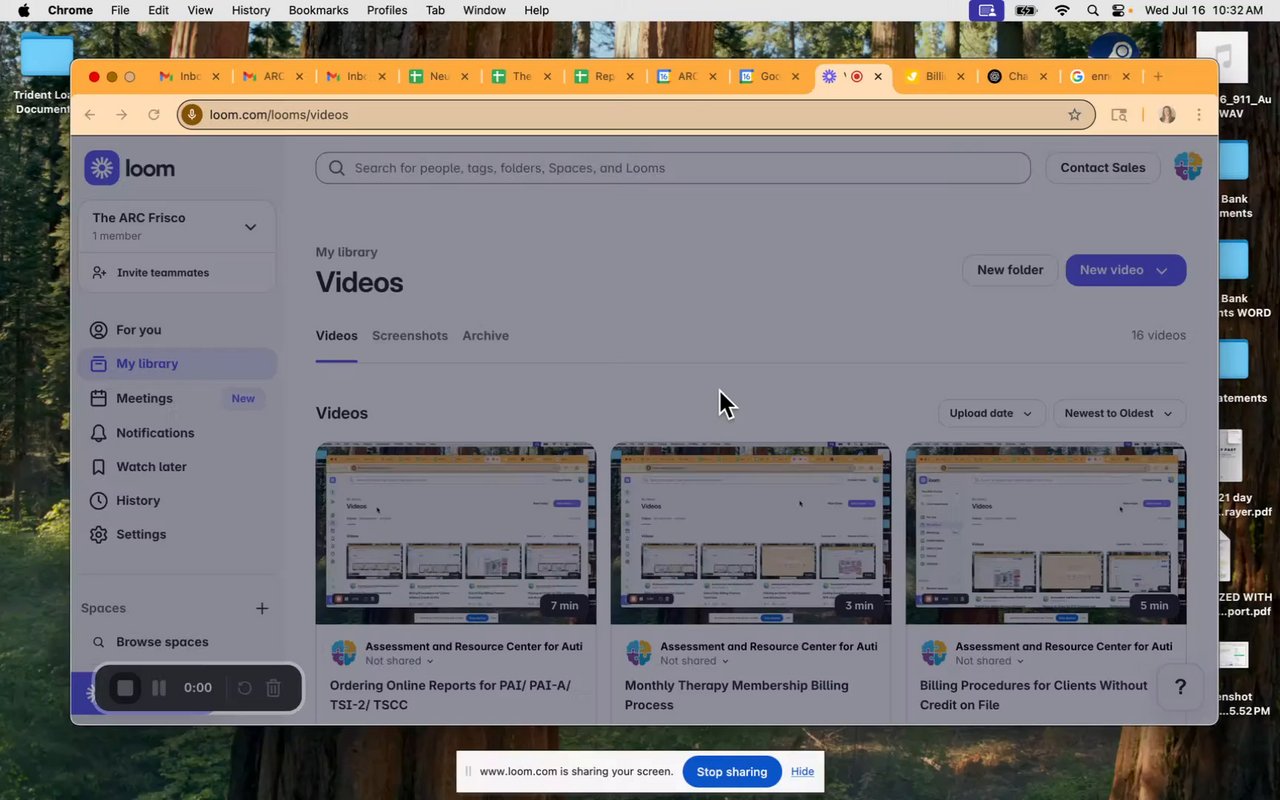
Task: Click Stop sharing button
Action: point(732,772)
